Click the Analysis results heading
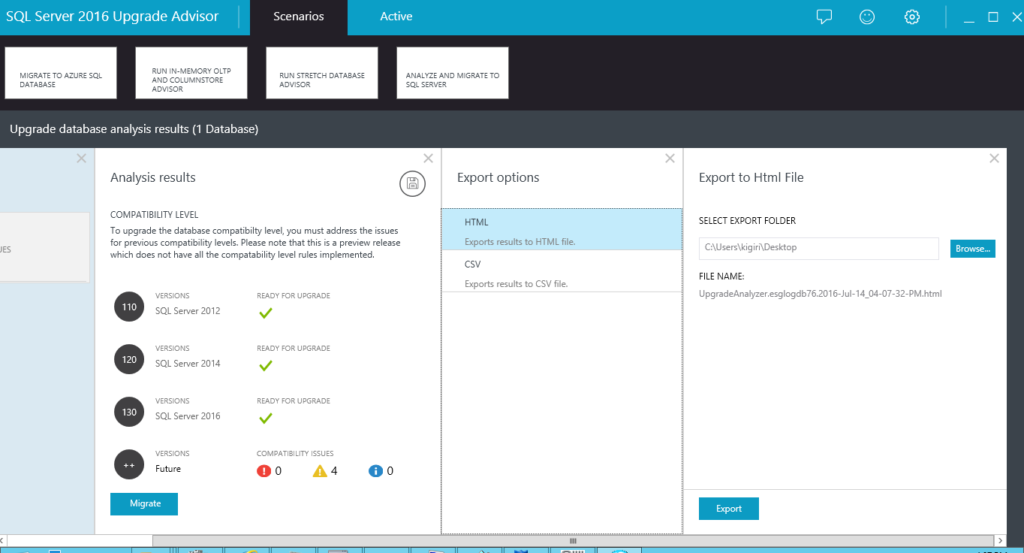1024x553 pixels. point(153,178)
